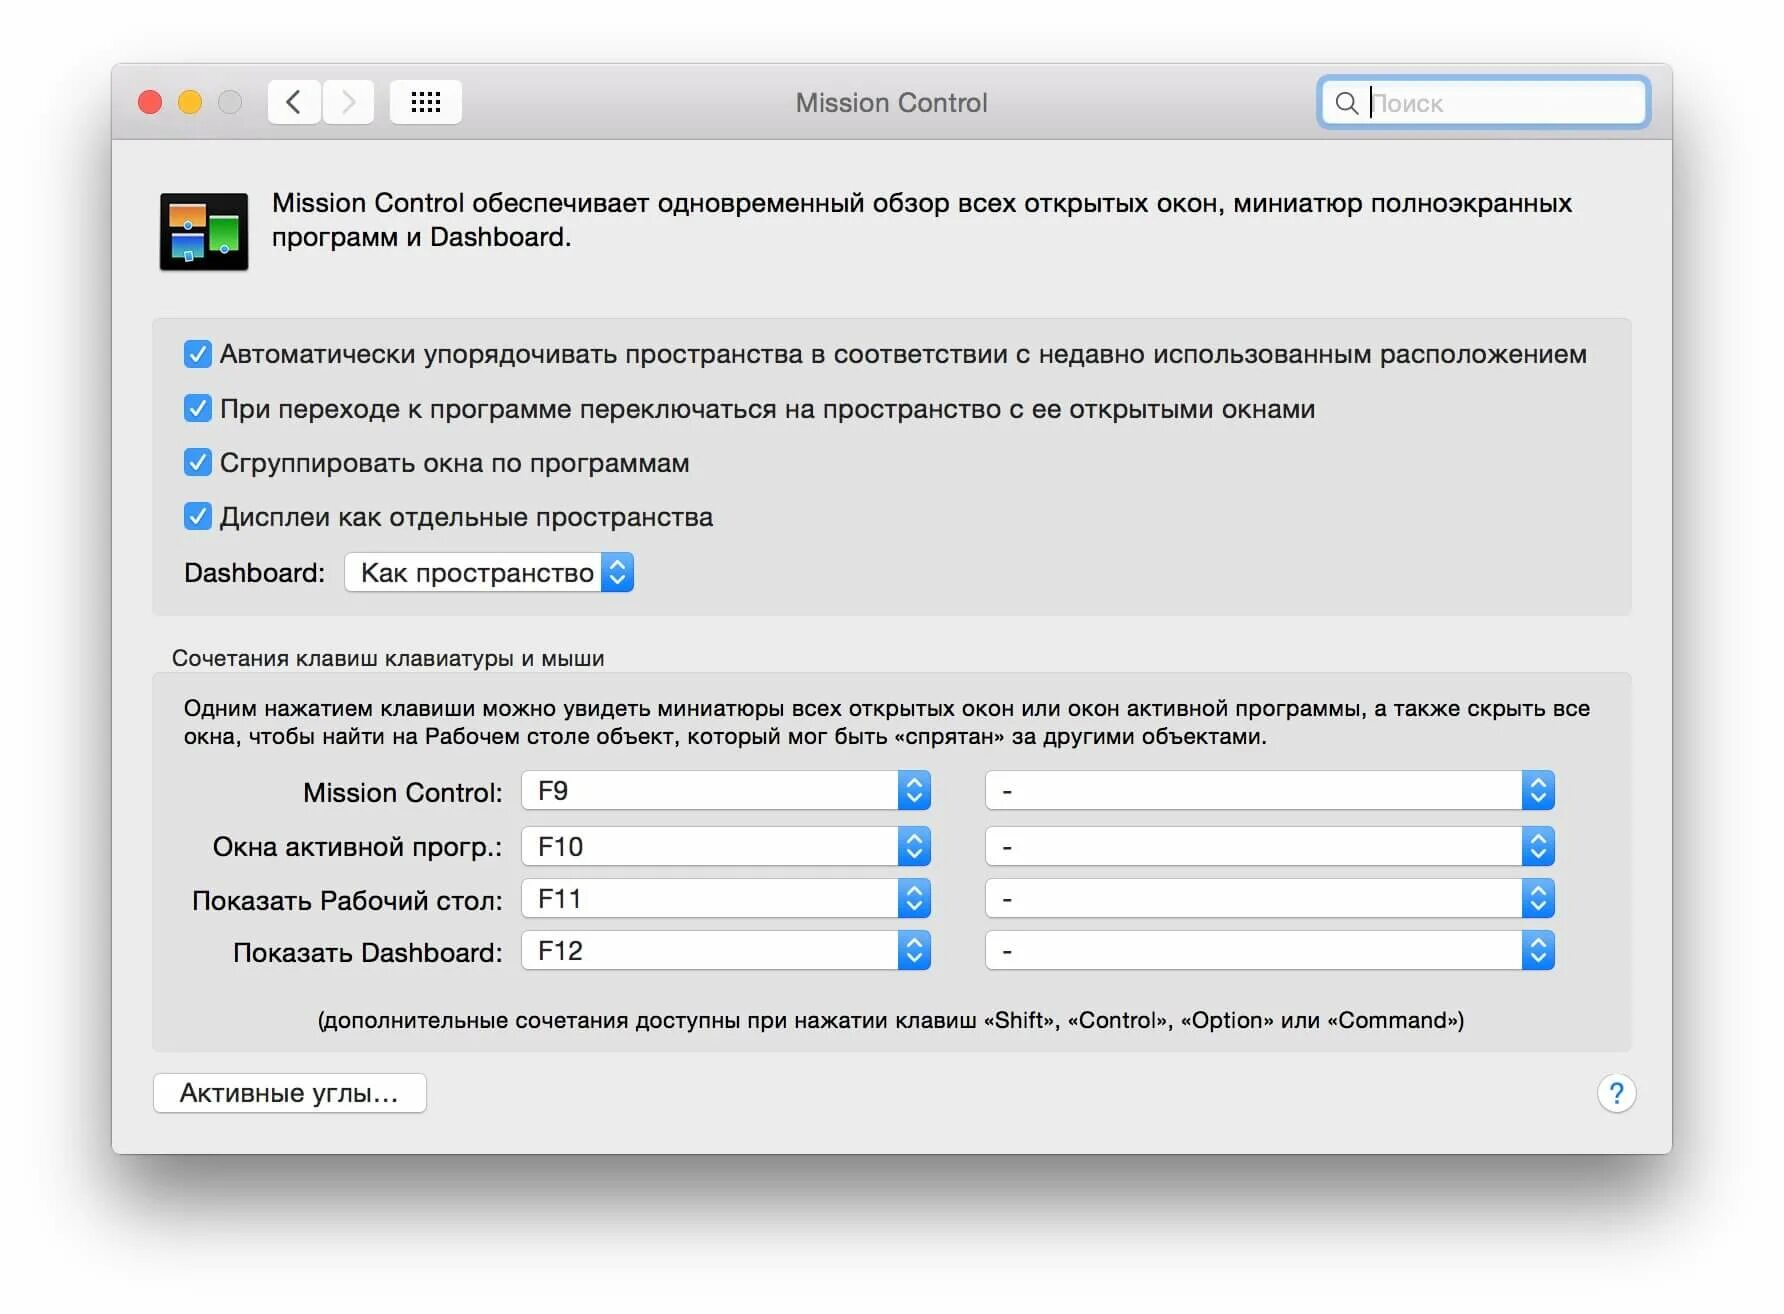This screenshot has height=1314, width=1784.
Task: Click the additional shortcuts hint about Shift, Control
Action: click(891, 1020)
